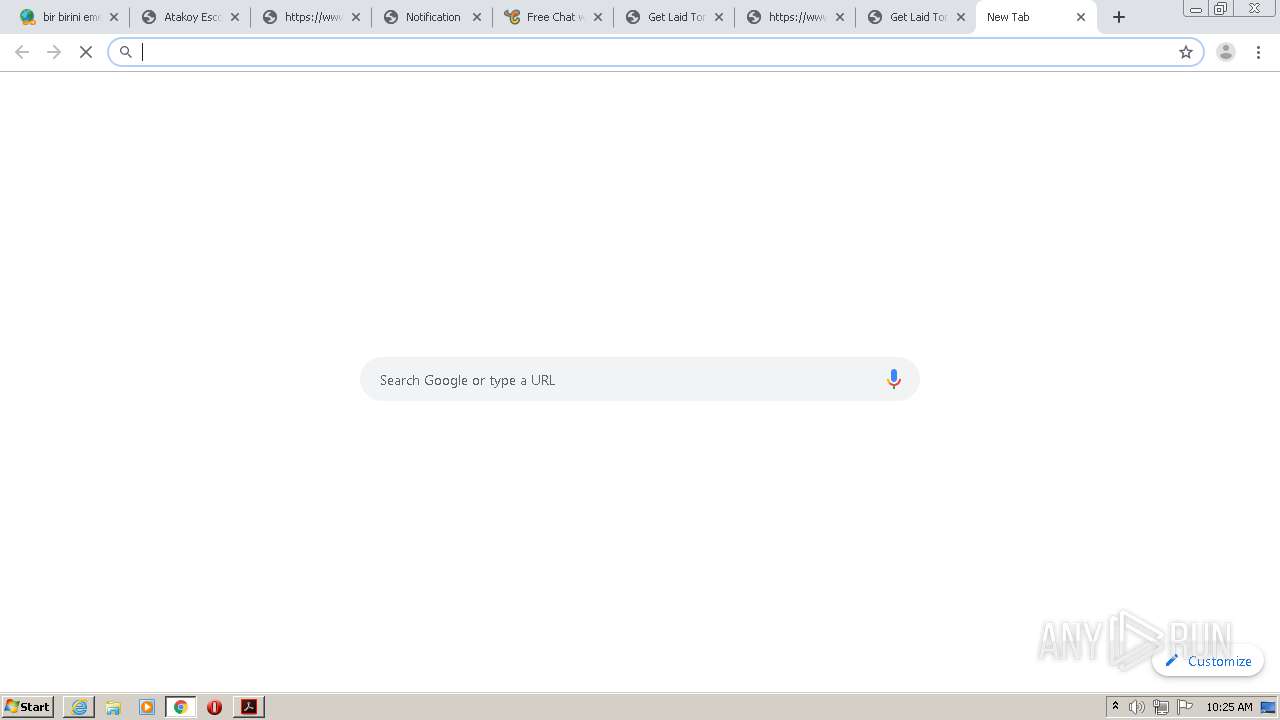This screenshot has height=720, width=1280.
Task: Bookmark this page with star icon
Action: 1186,52
